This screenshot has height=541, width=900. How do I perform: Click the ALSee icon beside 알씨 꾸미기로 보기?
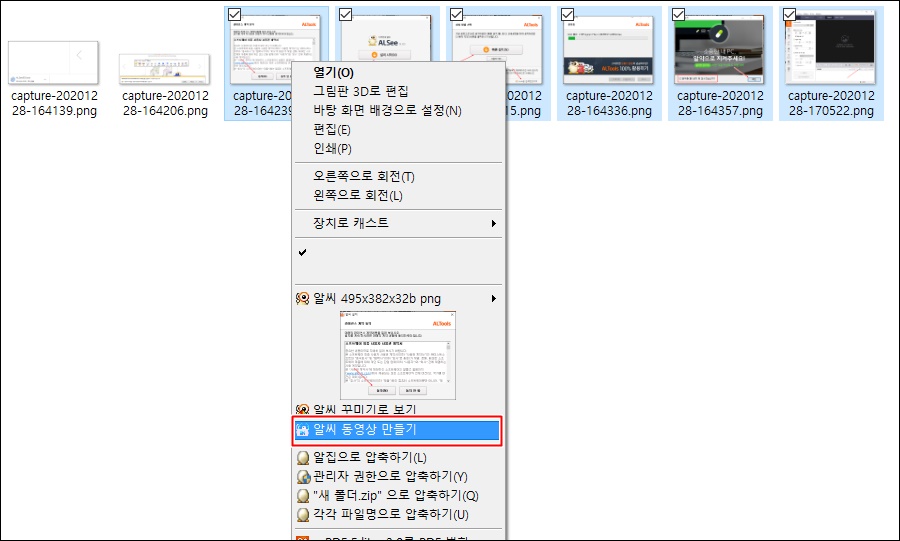tap(302, 410)
